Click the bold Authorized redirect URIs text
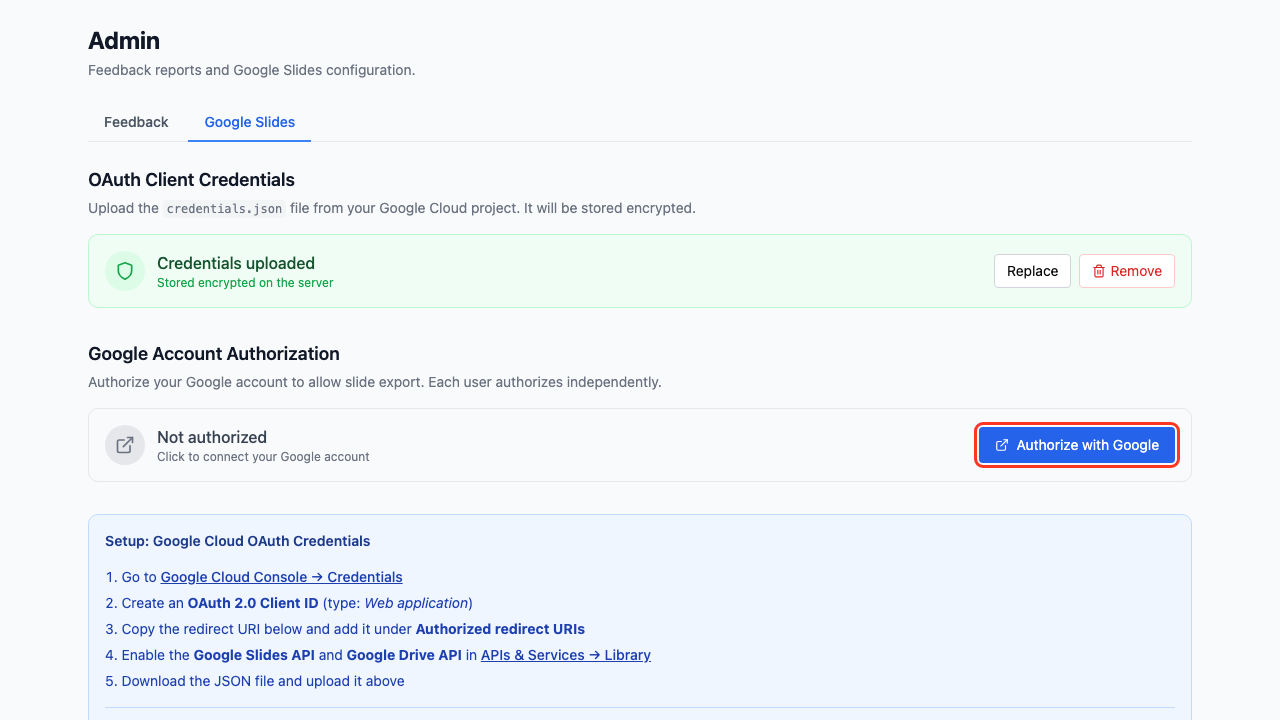 click(x=500, y=629)
